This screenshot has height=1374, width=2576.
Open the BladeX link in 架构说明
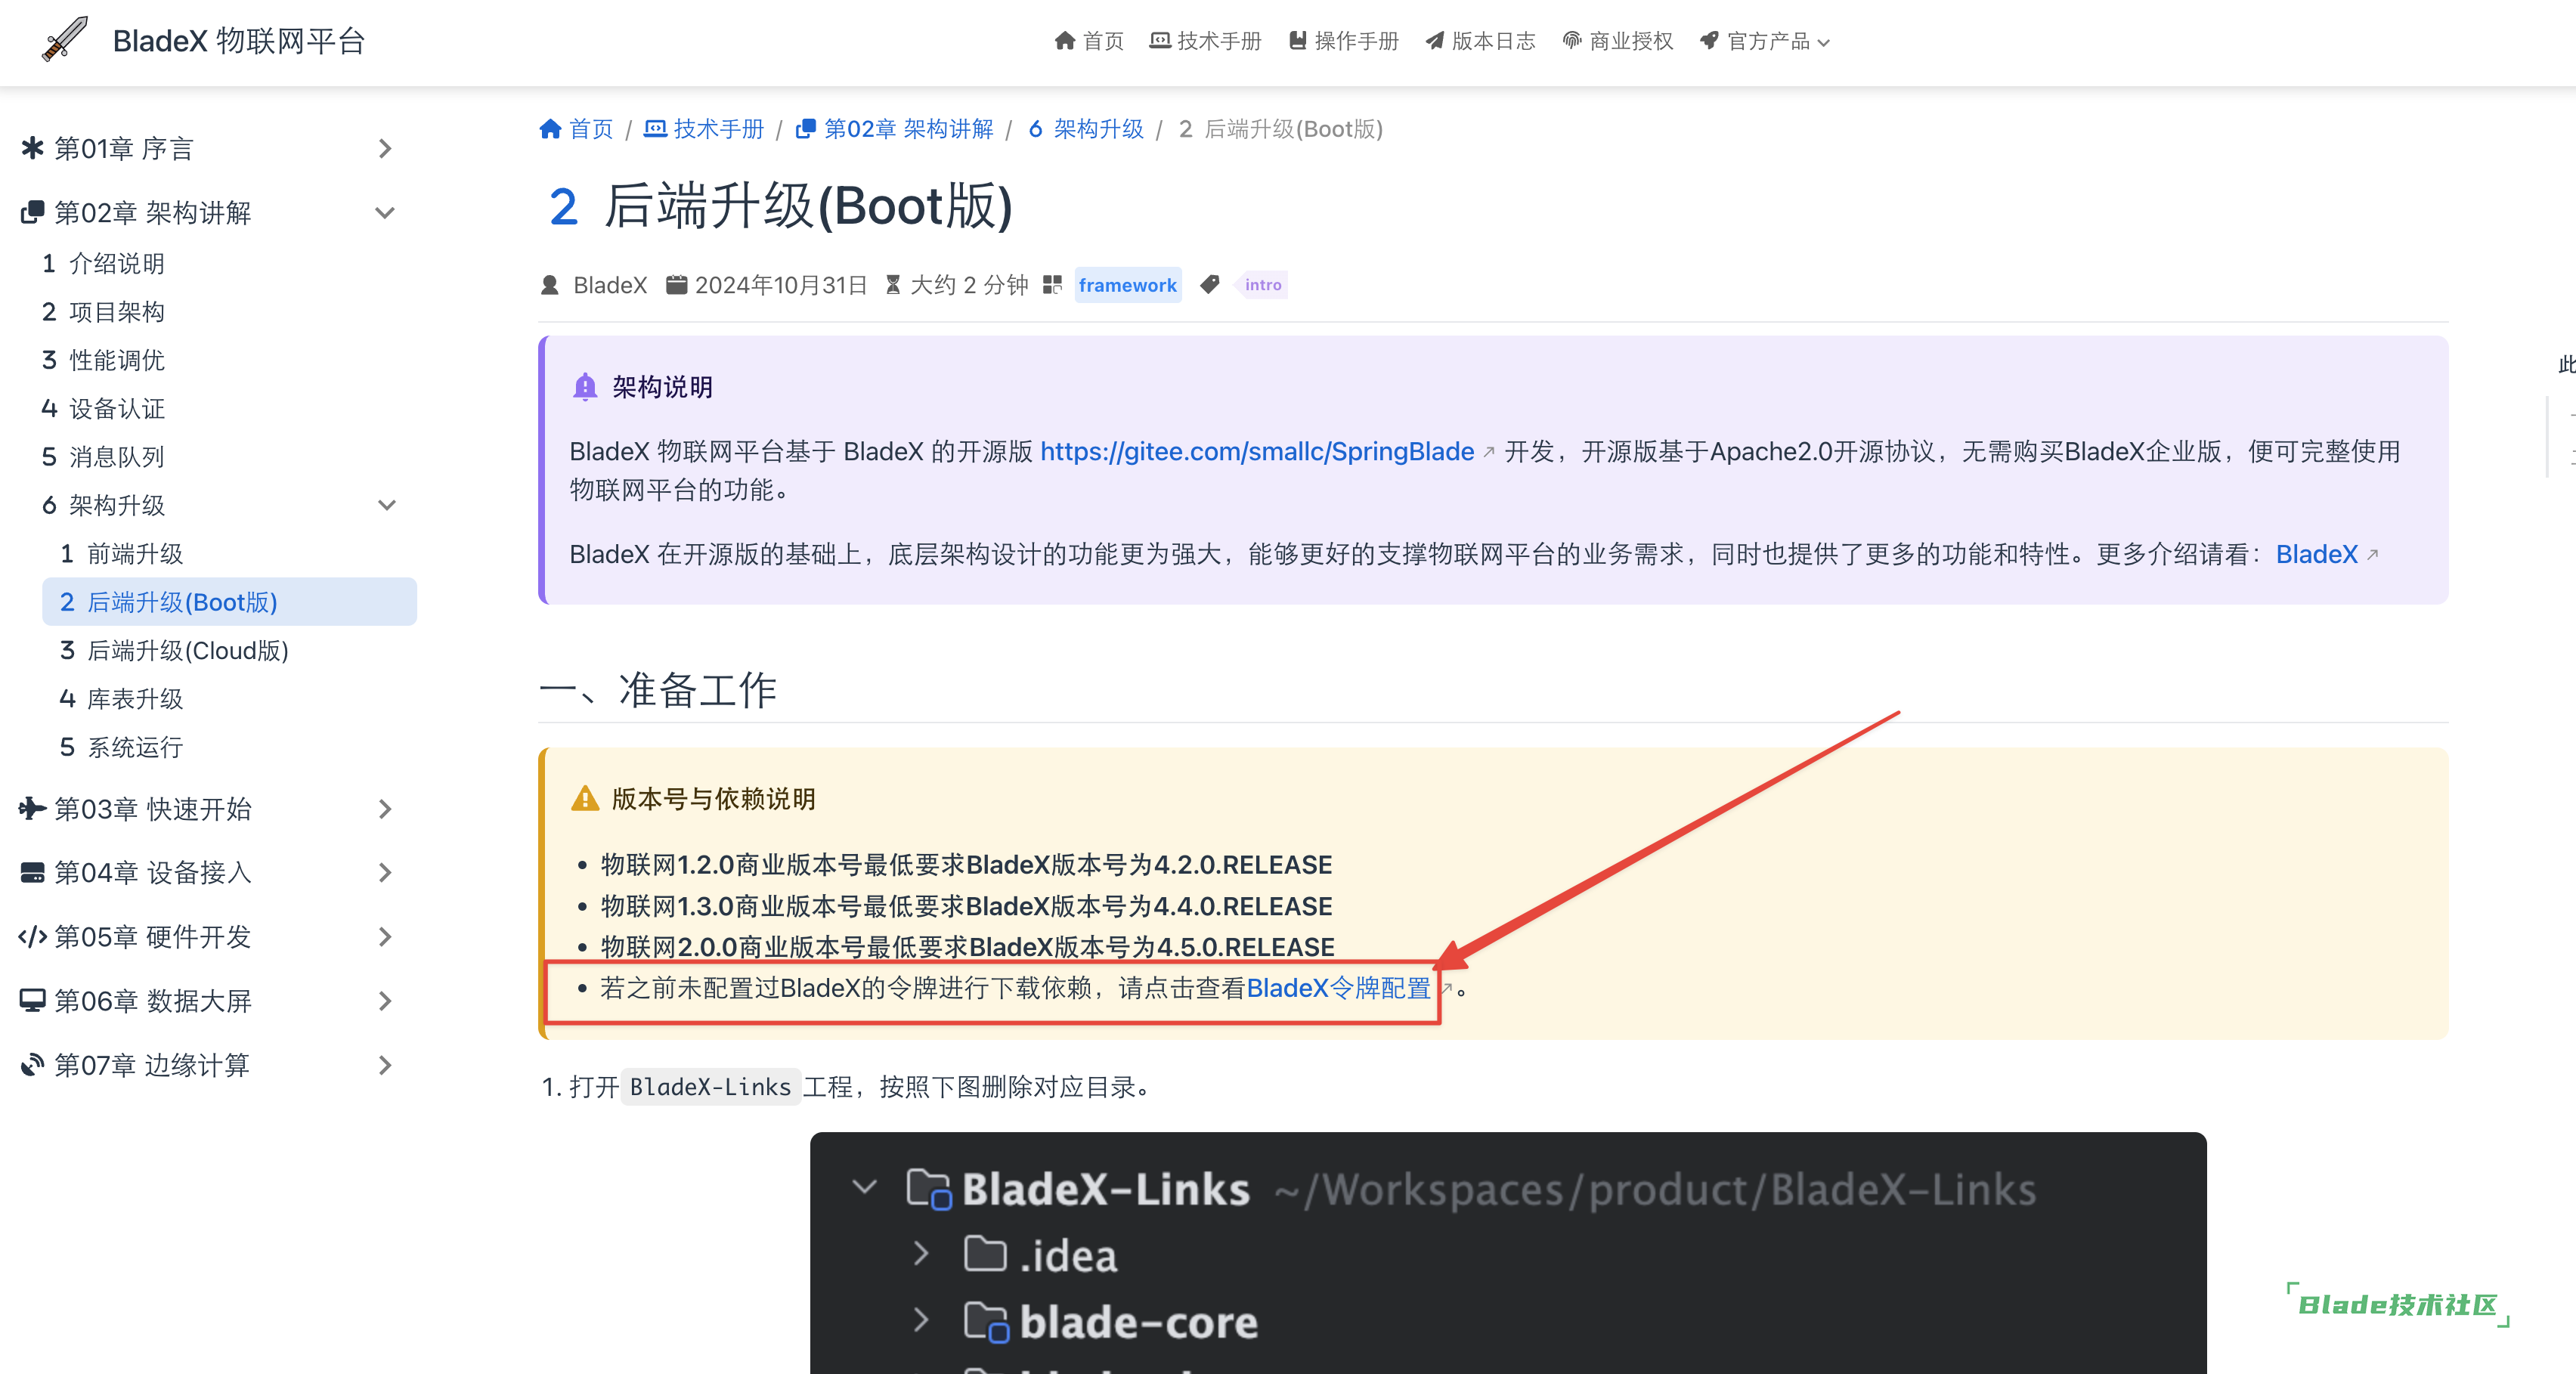tap(2316, 554)
